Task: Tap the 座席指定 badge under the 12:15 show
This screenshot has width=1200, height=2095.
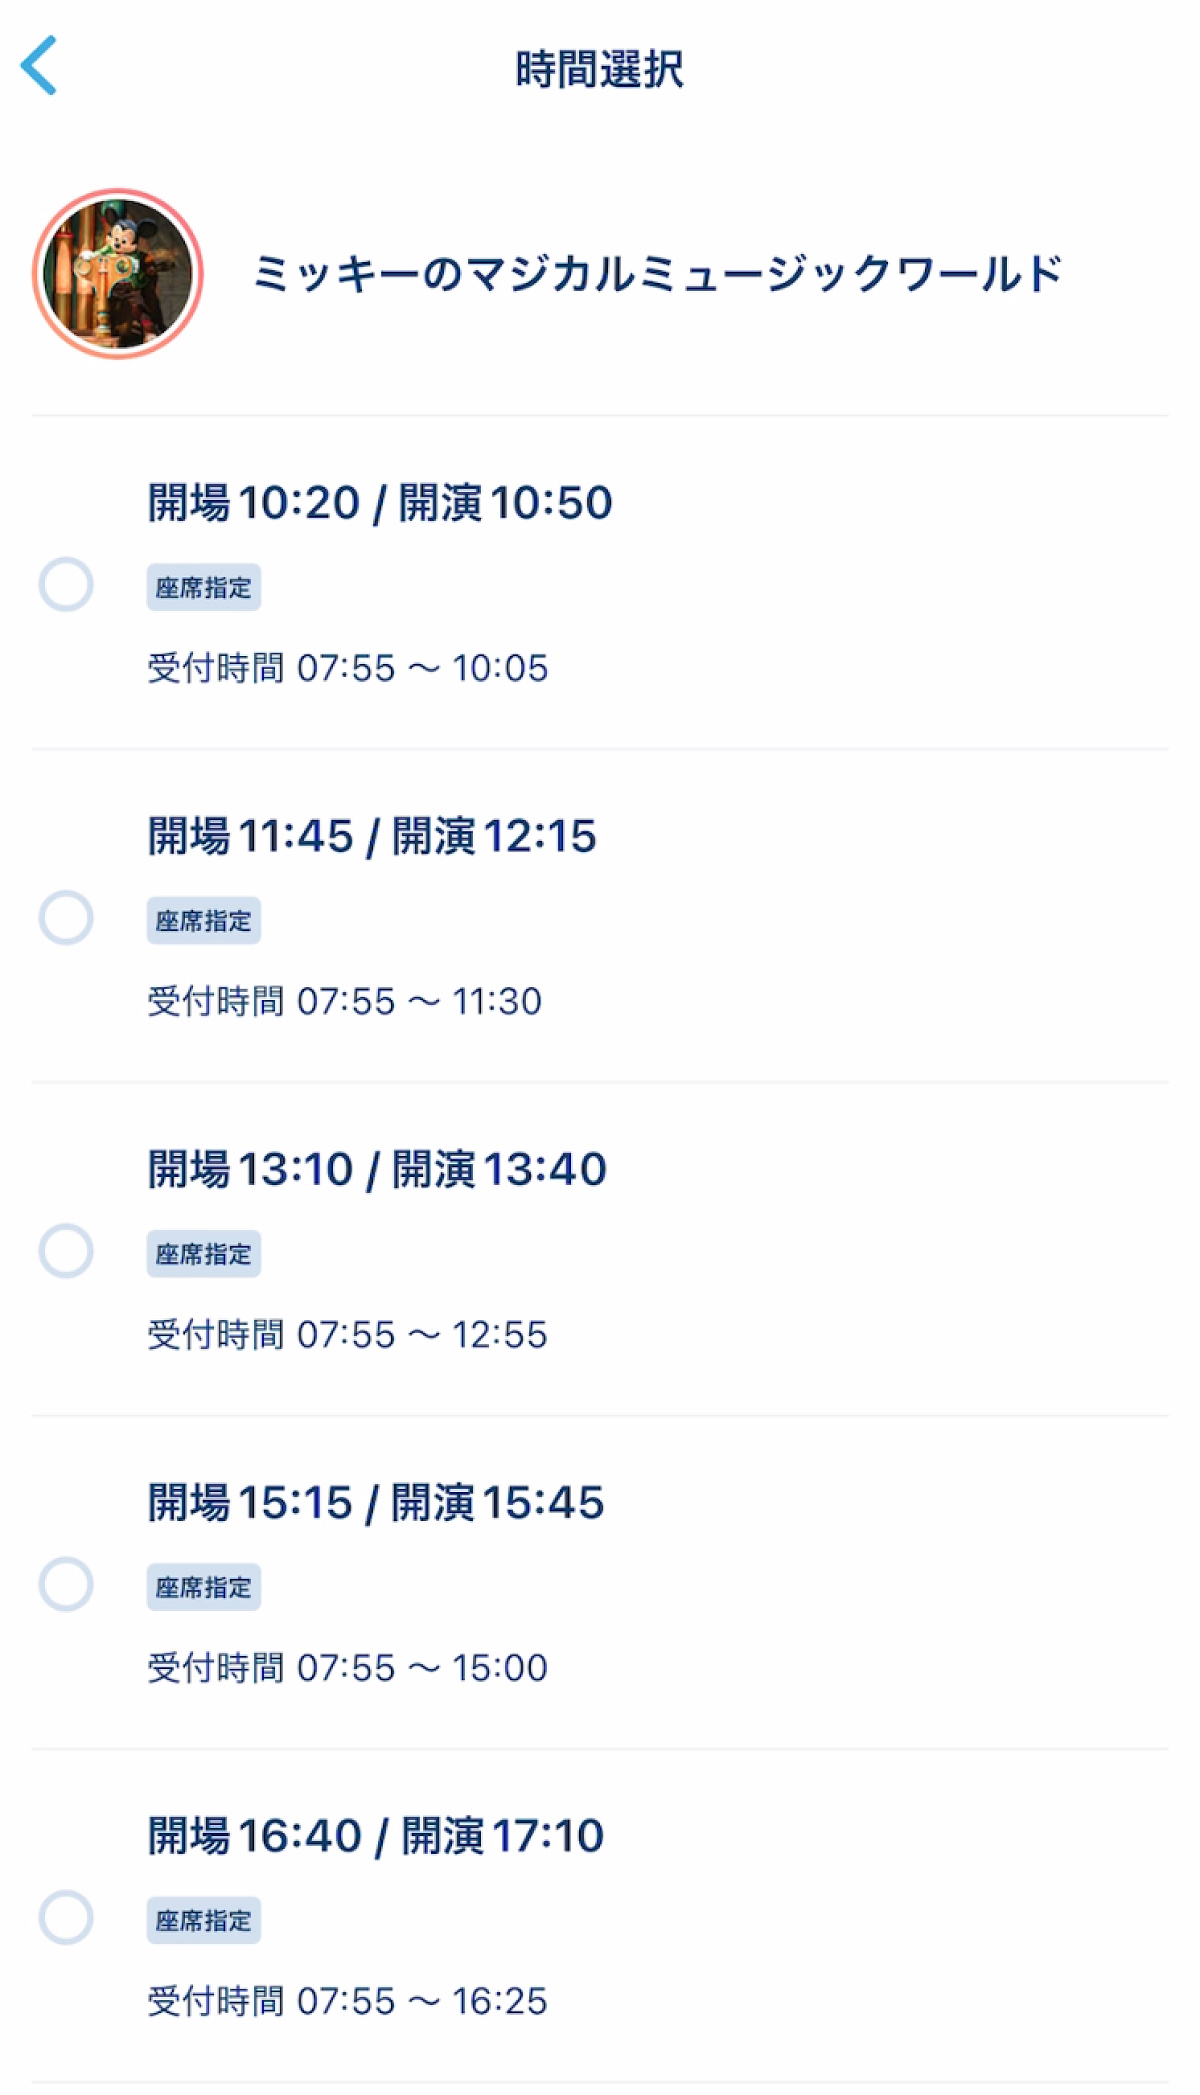Action: 204,921
